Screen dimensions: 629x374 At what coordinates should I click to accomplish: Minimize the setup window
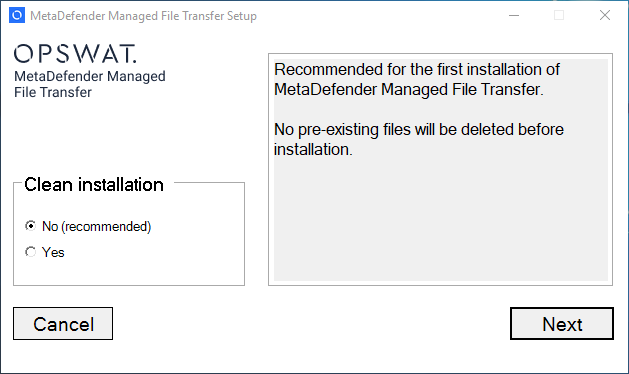tap(514, 15)
